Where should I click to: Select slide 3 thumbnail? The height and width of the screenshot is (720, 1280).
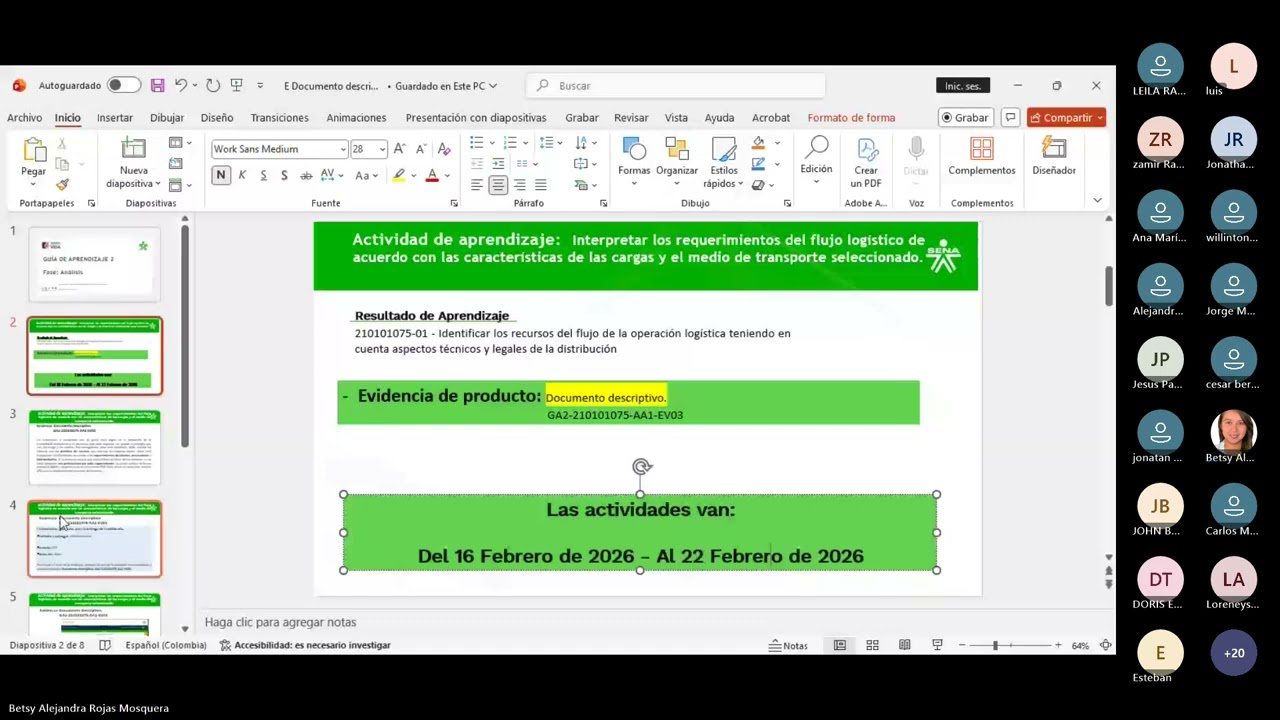tap(94, 447)
